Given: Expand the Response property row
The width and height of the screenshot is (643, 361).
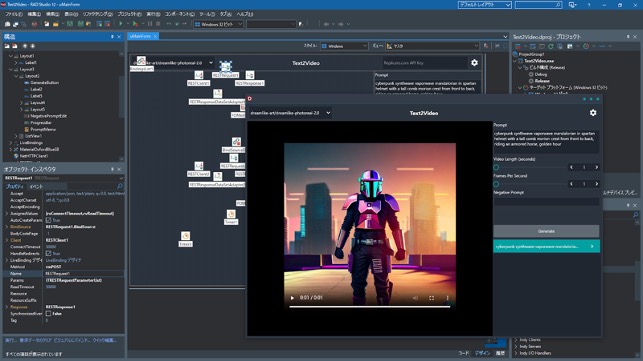Looking at the screenshot, I should tap(7, 307).
